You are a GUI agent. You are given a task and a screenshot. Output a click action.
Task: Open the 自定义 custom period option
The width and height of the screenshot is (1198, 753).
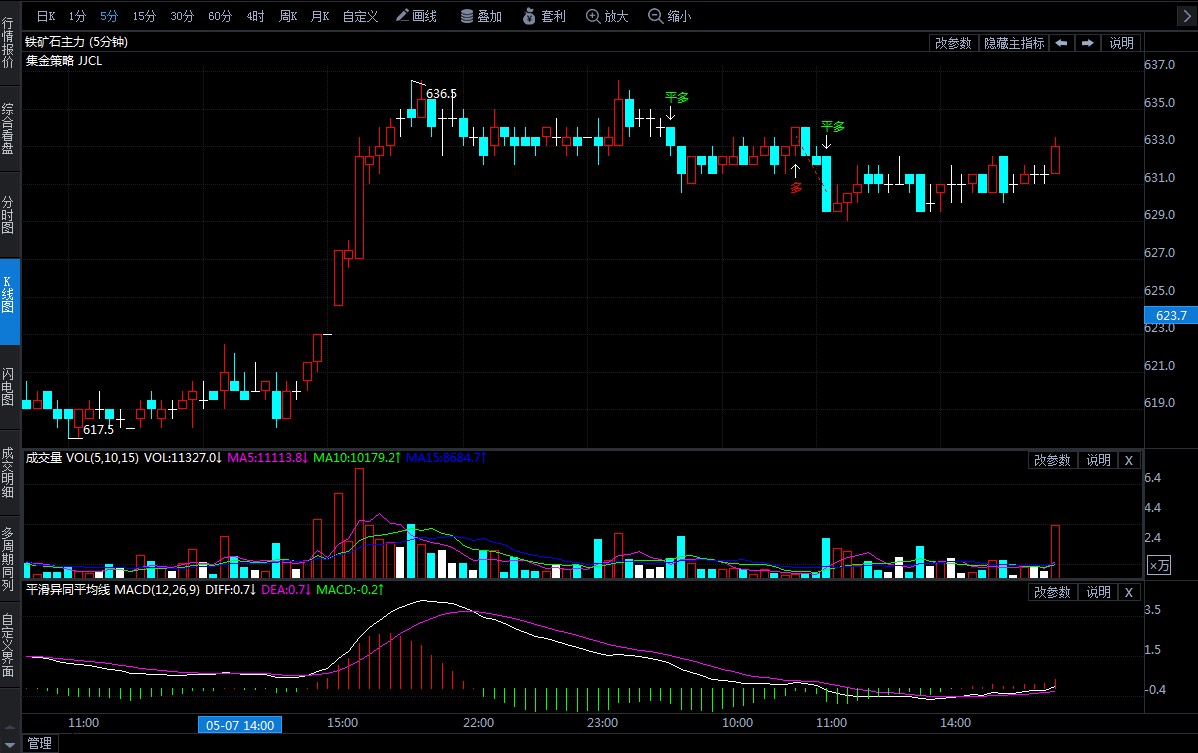tap(360, 16)
